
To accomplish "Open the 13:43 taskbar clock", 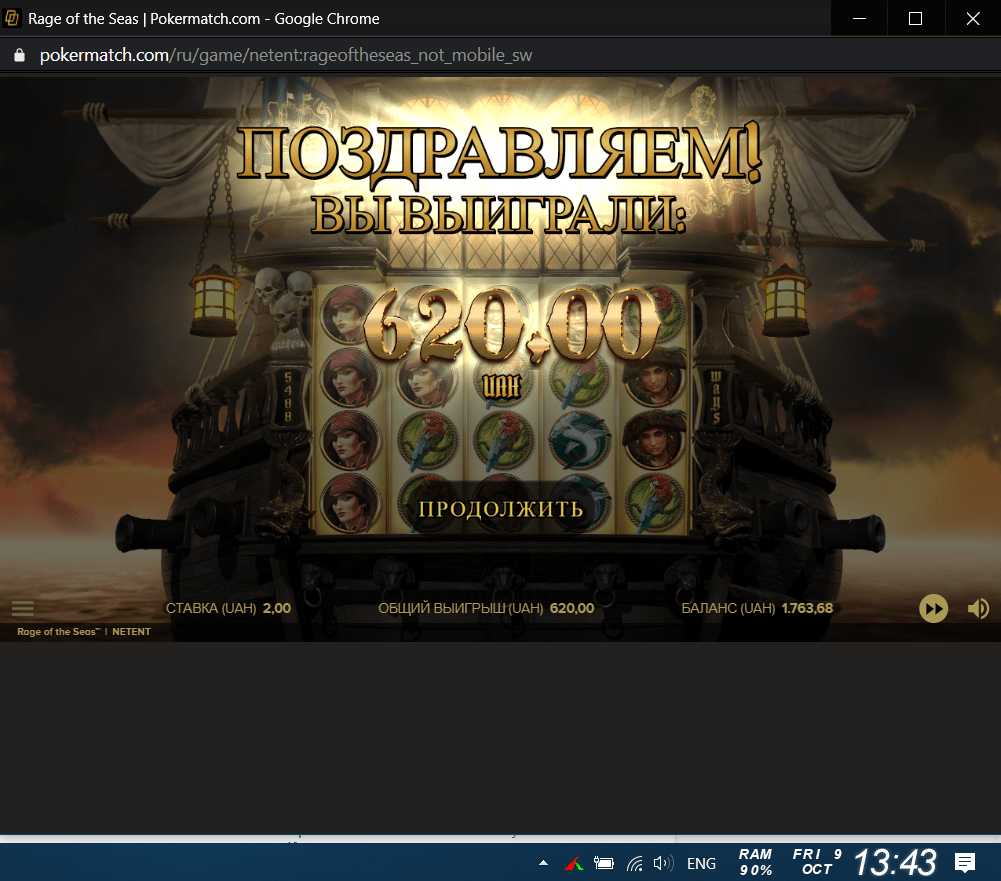I will tap(895, 862).
